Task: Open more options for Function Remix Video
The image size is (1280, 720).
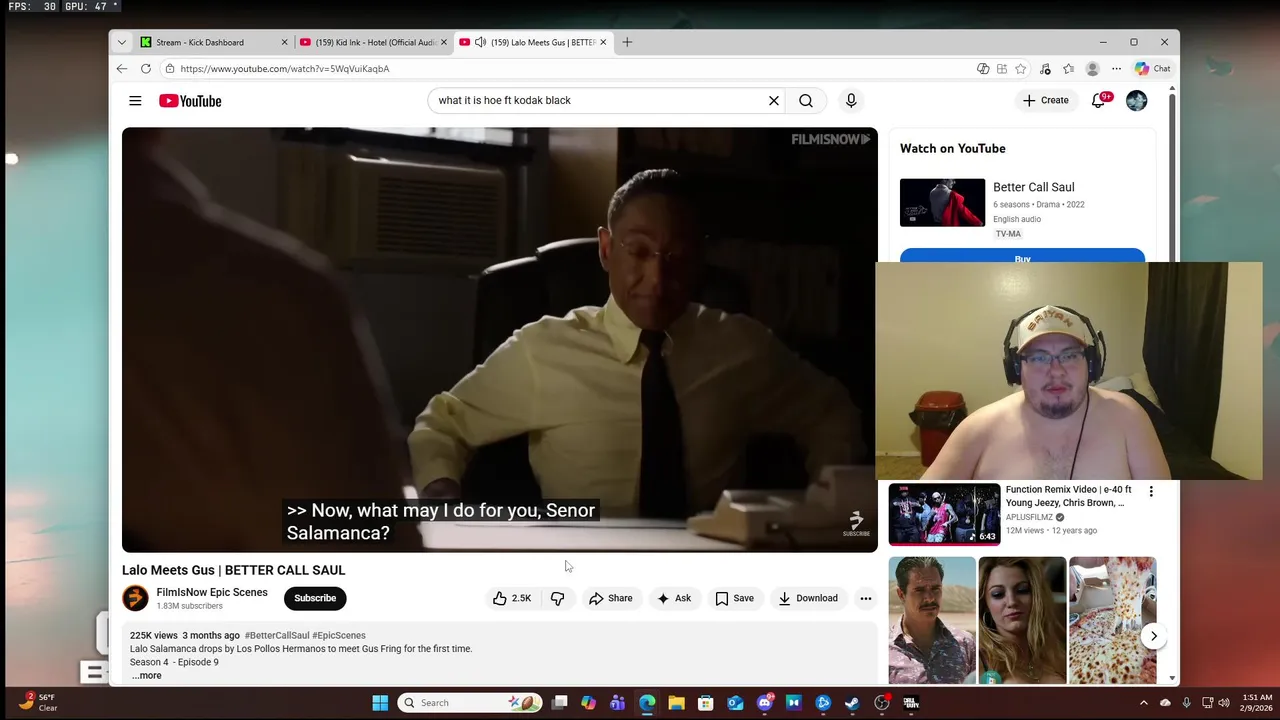Action: click(x=1151, y=491)
